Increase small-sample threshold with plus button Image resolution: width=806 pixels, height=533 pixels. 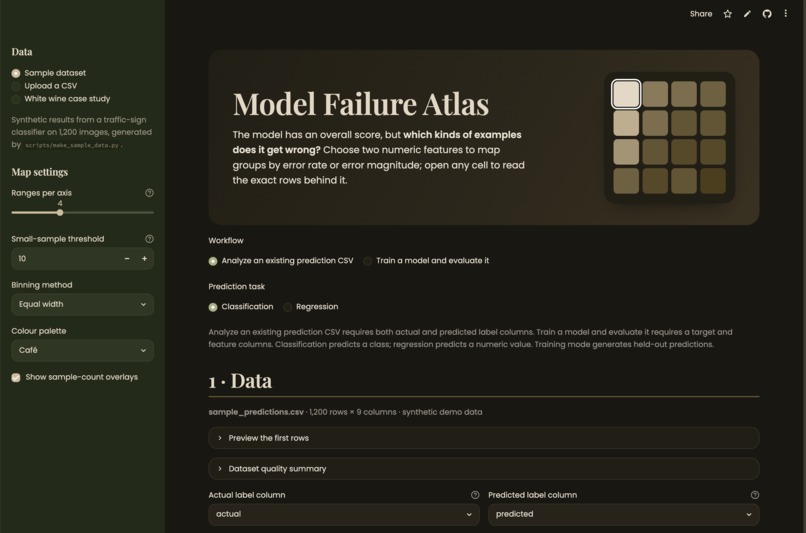(x=144, y=259)
